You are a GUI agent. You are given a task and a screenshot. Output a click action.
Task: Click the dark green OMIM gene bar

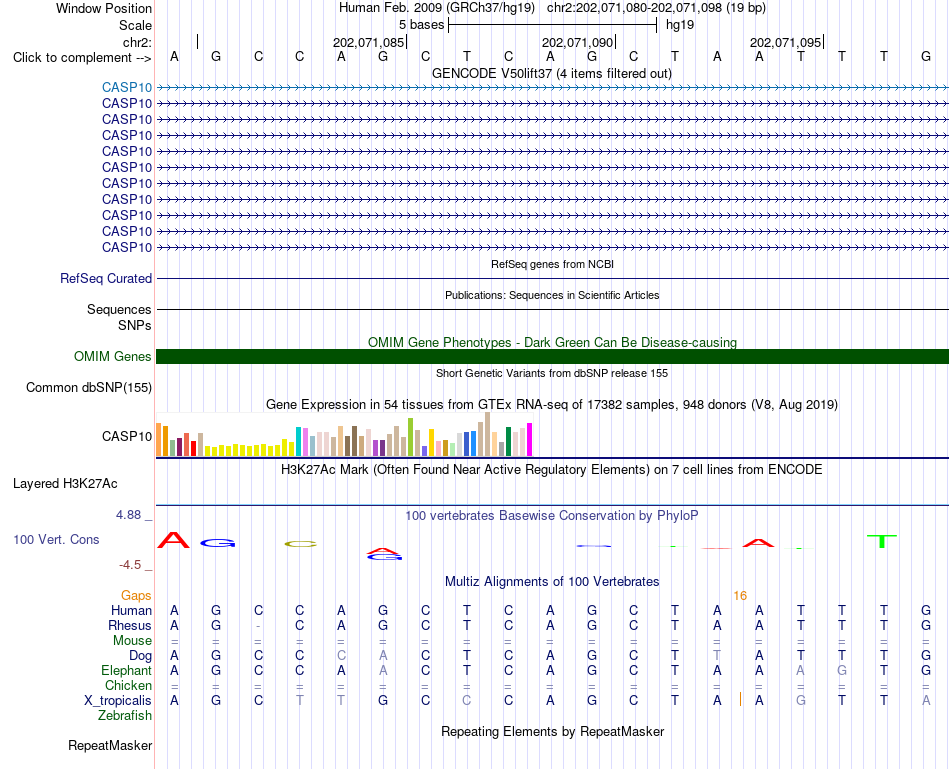click(552, 356)
